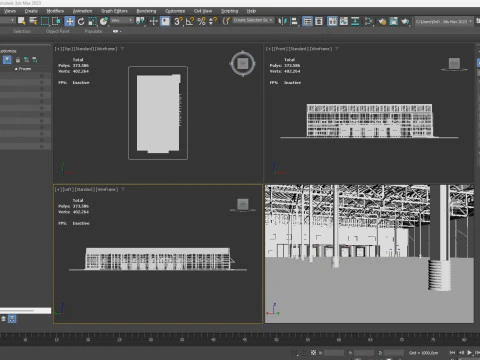Screen dimensions: 480x360
Task: Open reference coordinate system View dropdown
Action: [x=122, y=21]
